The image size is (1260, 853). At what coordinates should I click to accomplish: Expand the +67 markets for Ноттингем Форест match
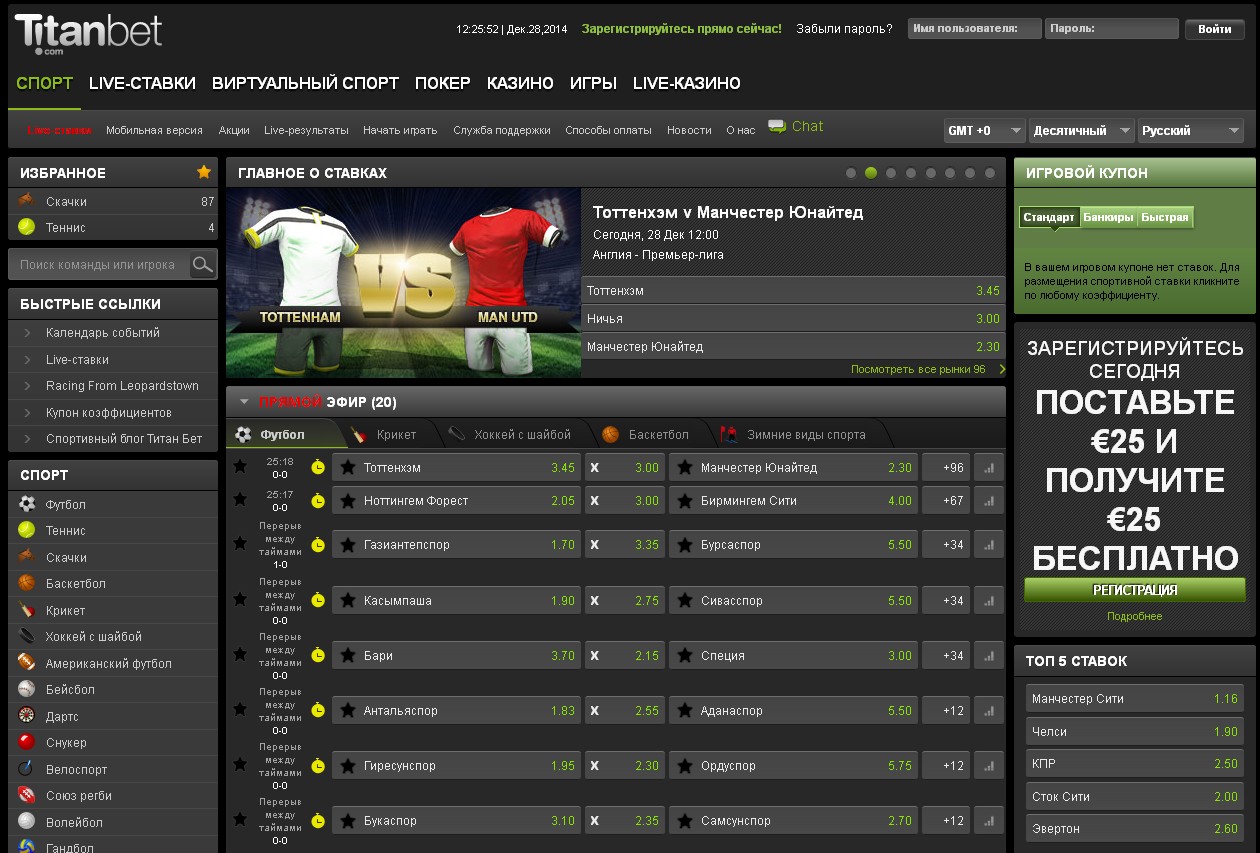[x=946, y=500]
